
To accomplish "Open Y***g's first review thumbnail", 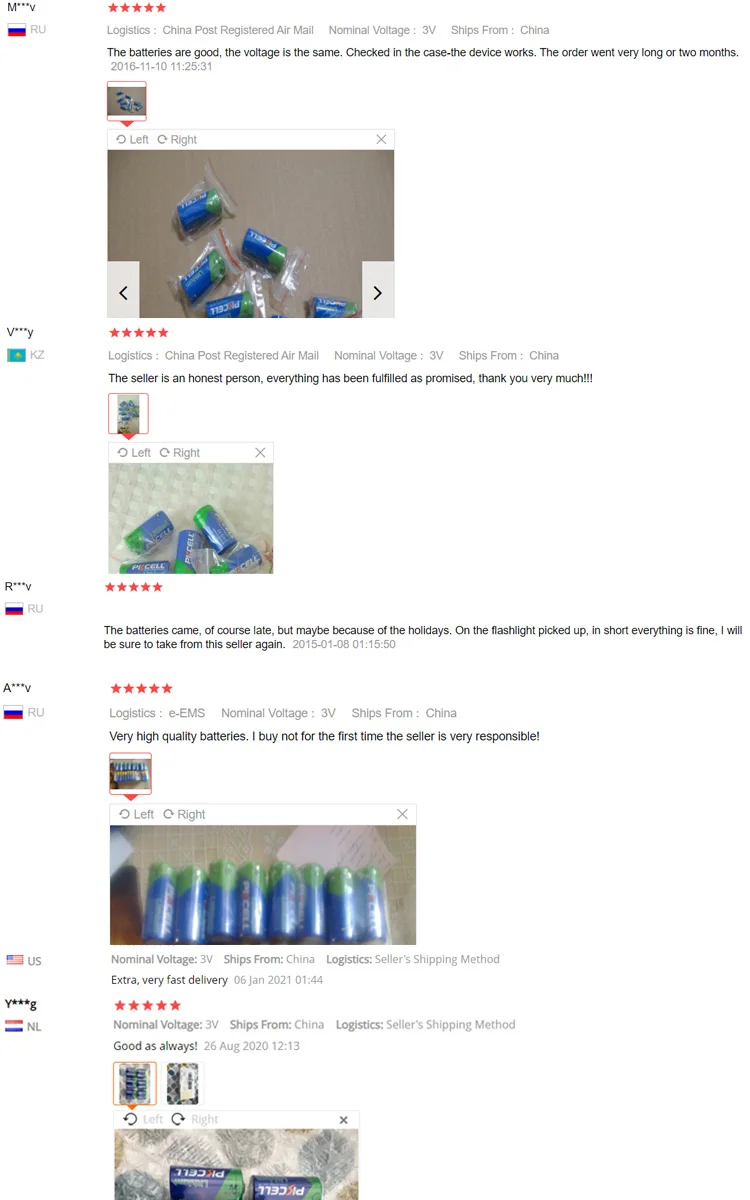I will point(135,1083).
